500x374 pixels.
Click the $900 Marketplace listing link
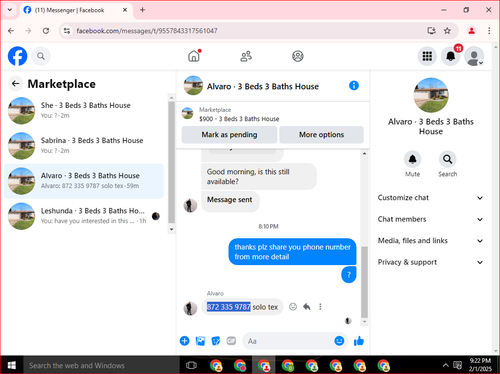pyautogui.click(x=239, y=119)
